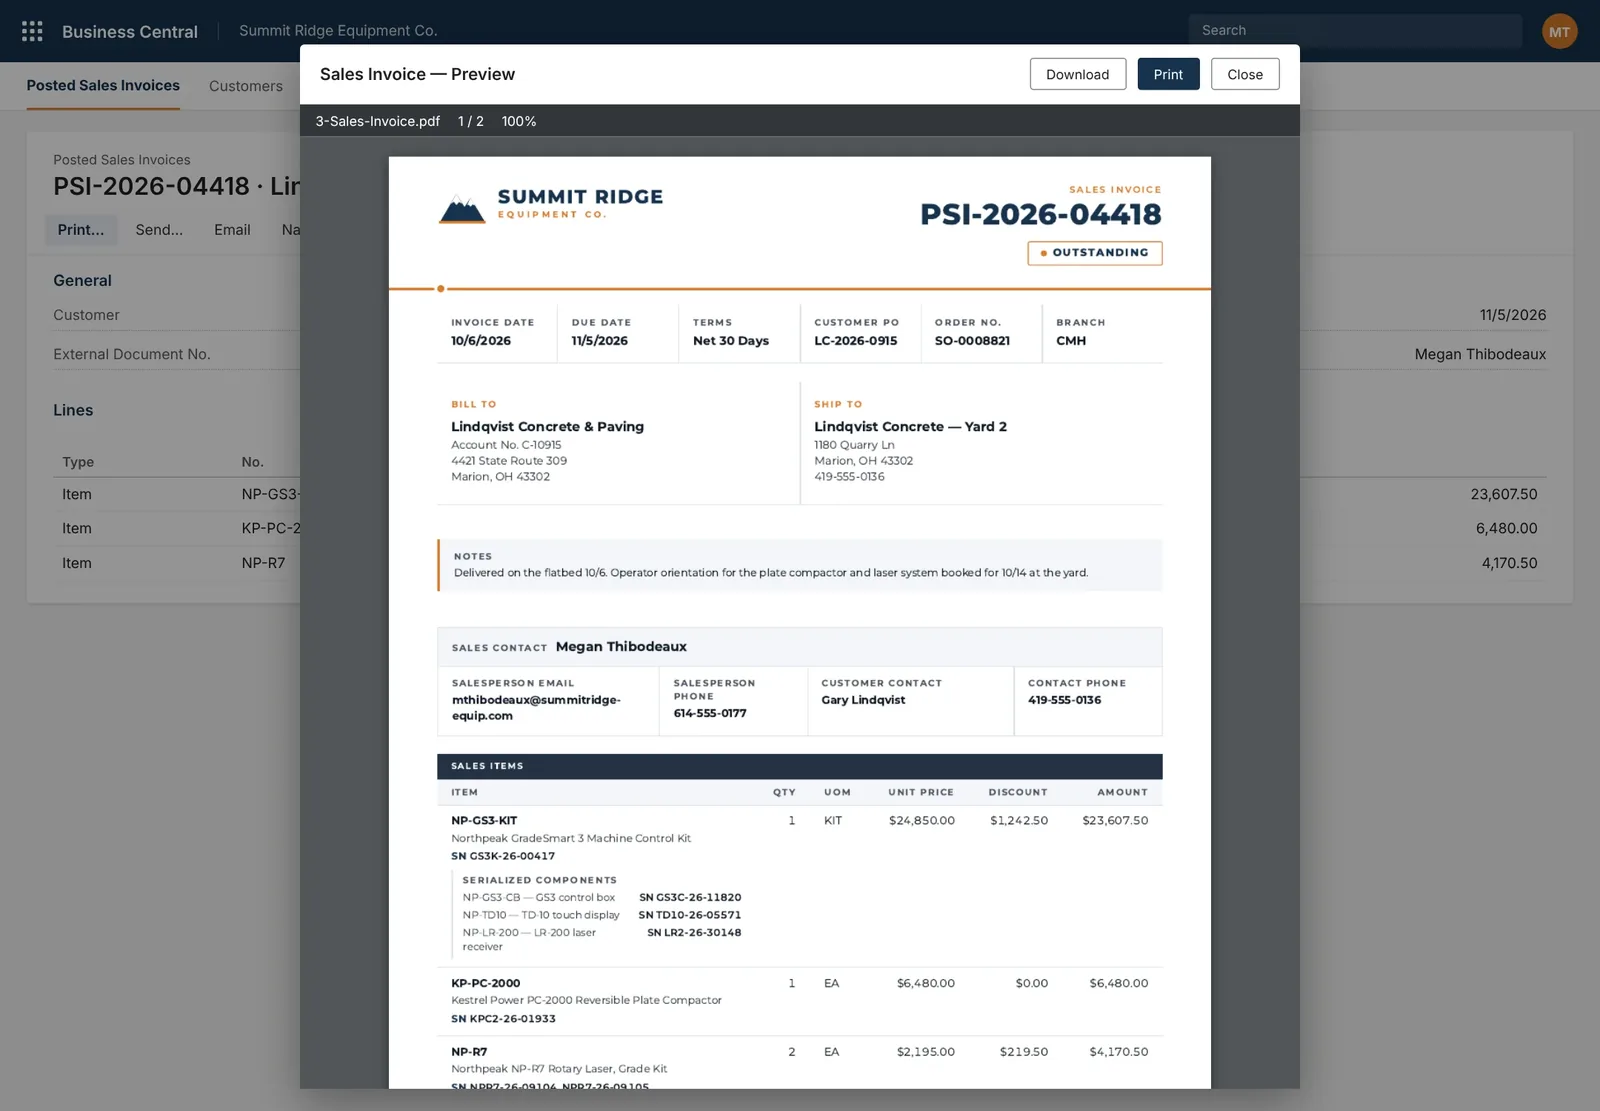Screen dimensions: 1600x1111
Task: Click the Search field in top bar
Action: (x=1355, y=31)
